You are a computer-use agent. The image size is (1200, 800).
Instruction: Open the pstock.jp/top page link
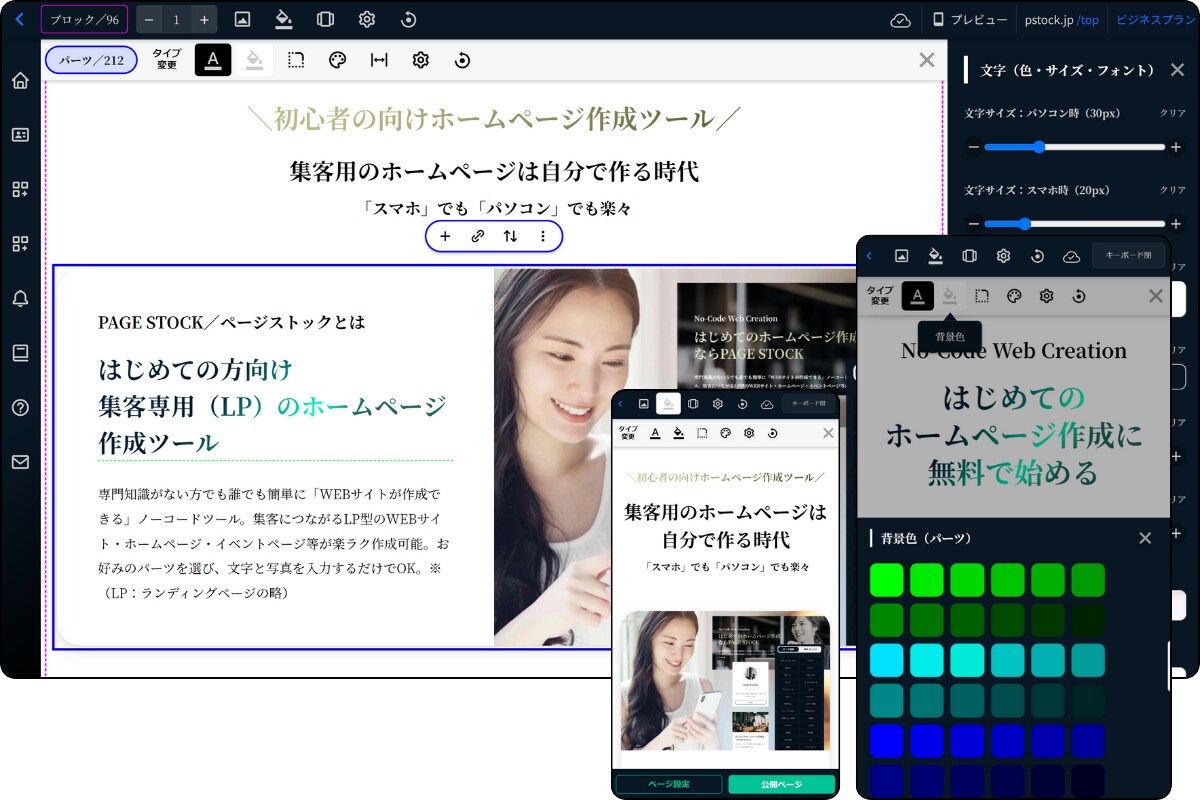click(1061, 20)
